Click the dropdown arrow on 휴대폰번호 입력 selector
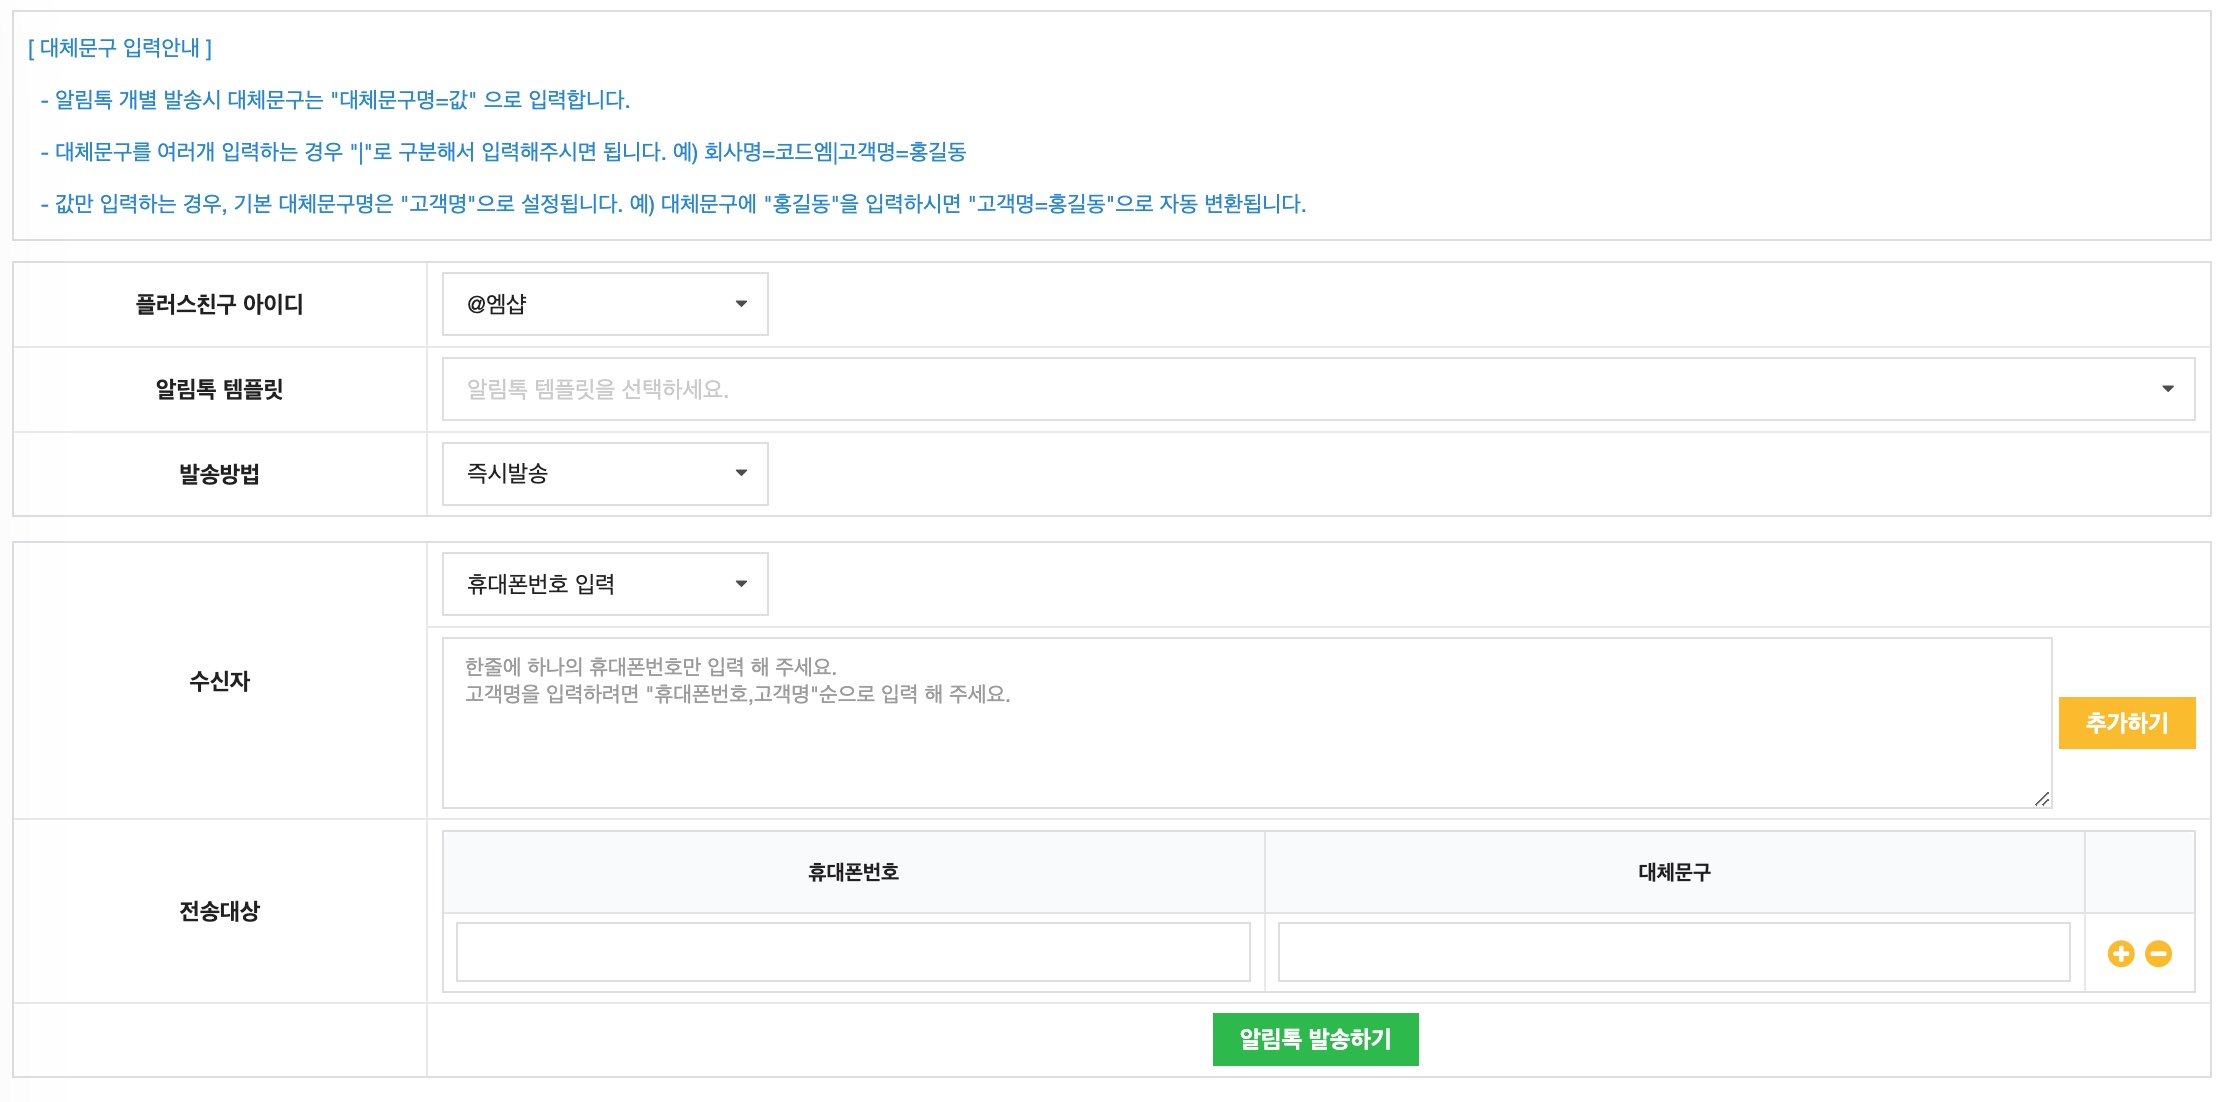Viewport: 2224px width, 1102px height. click(x=741, y=584)
